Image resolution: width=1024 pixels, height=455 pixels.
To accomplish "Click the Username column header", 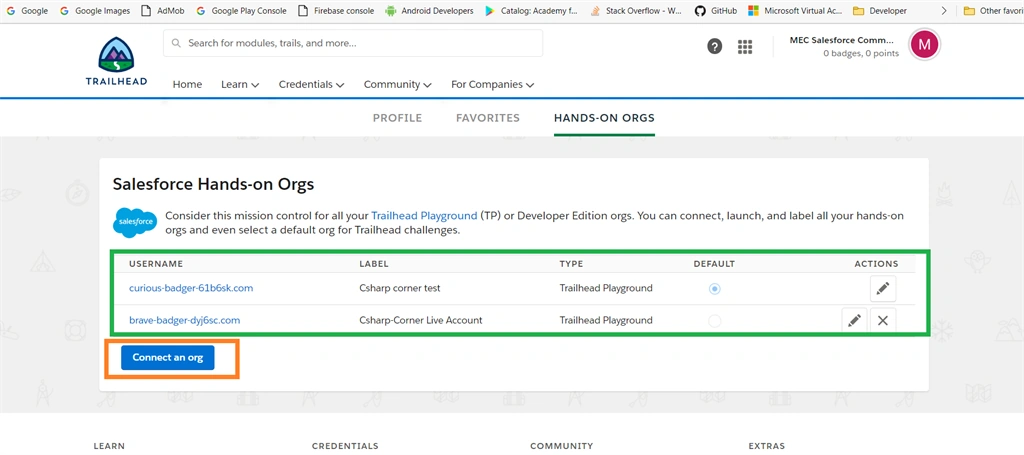I will (x=156, y=264).
